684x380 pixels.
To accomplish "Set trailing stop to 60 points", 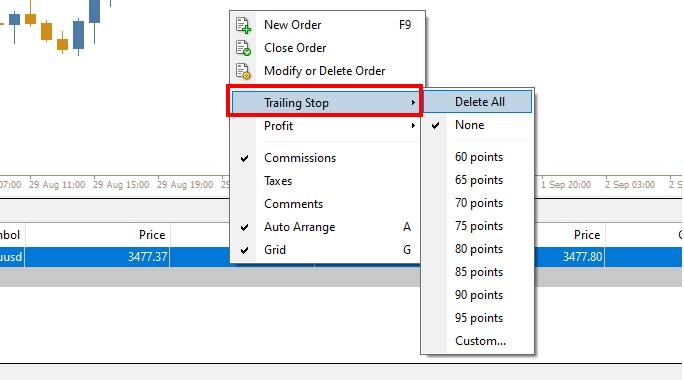I will pos(478,157).
